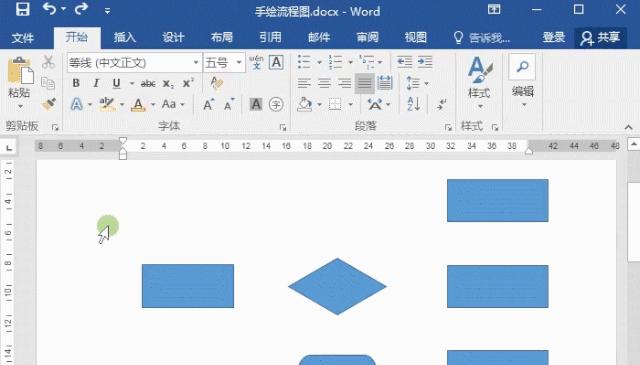This screenshot has height=365, width=640.
Task: Expand the borders dropdown arrow
Action: coord(351,105)
